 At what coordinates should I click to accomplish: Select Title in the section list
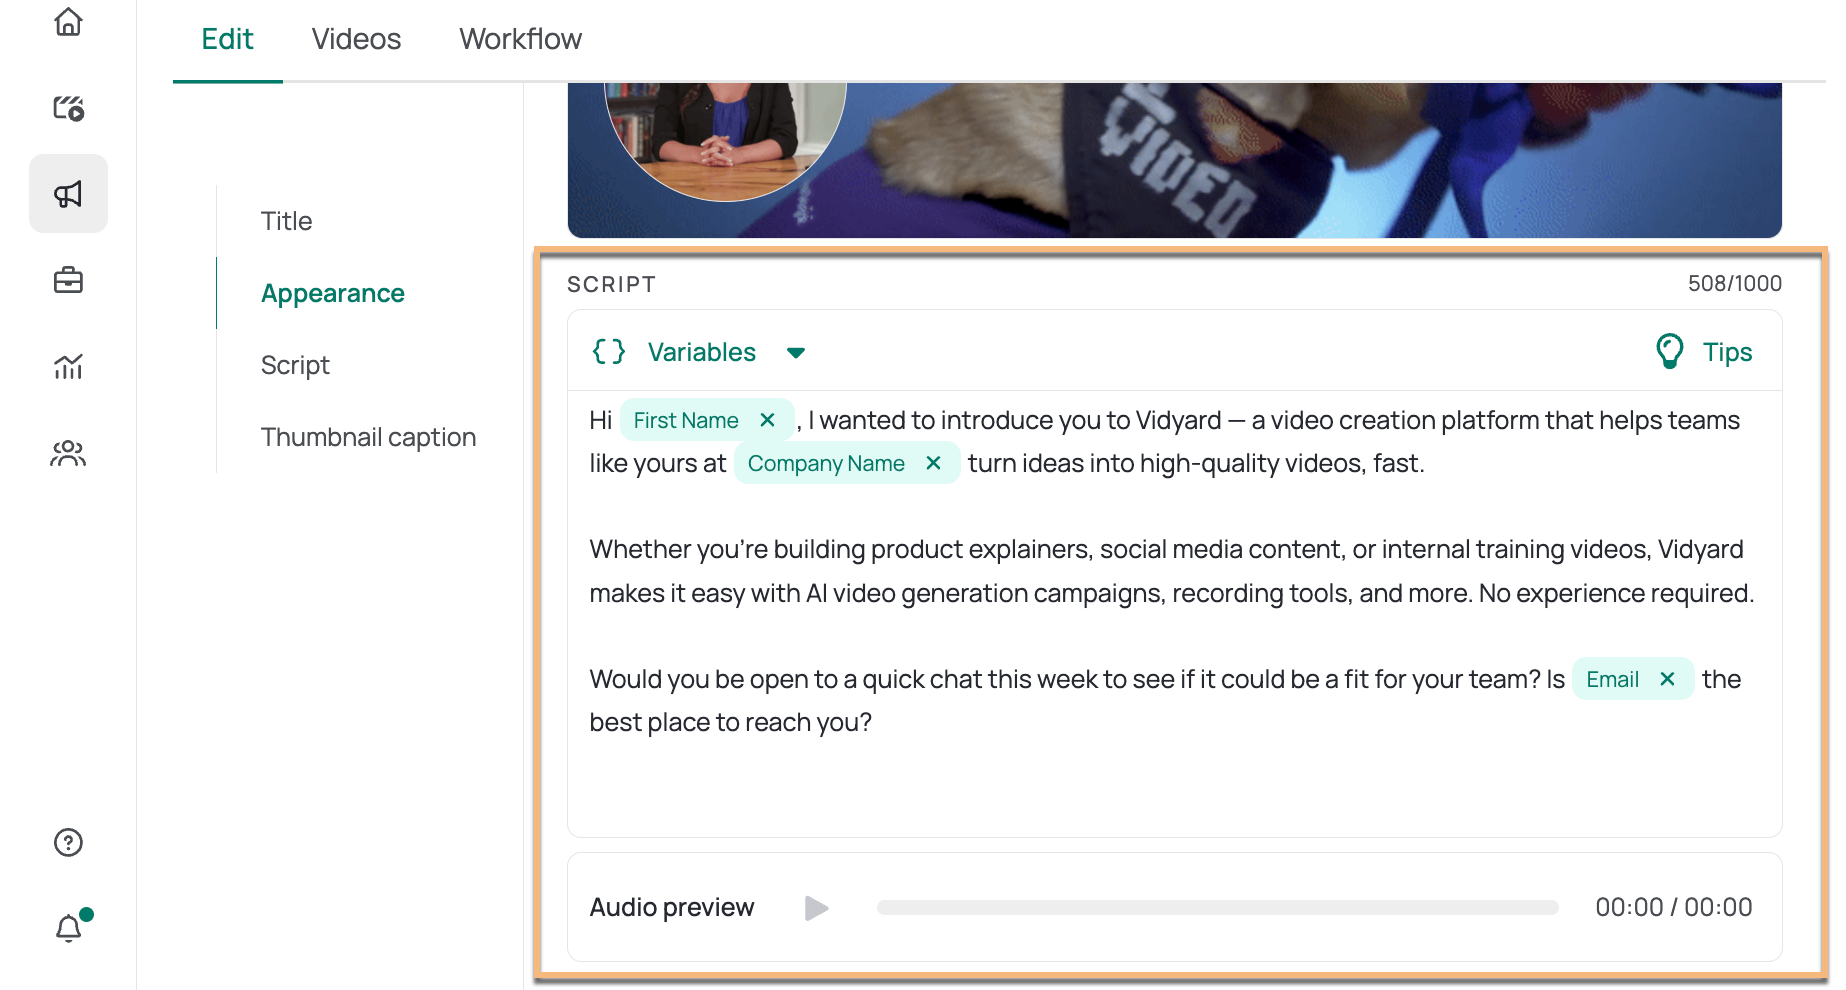pos(287,221)
